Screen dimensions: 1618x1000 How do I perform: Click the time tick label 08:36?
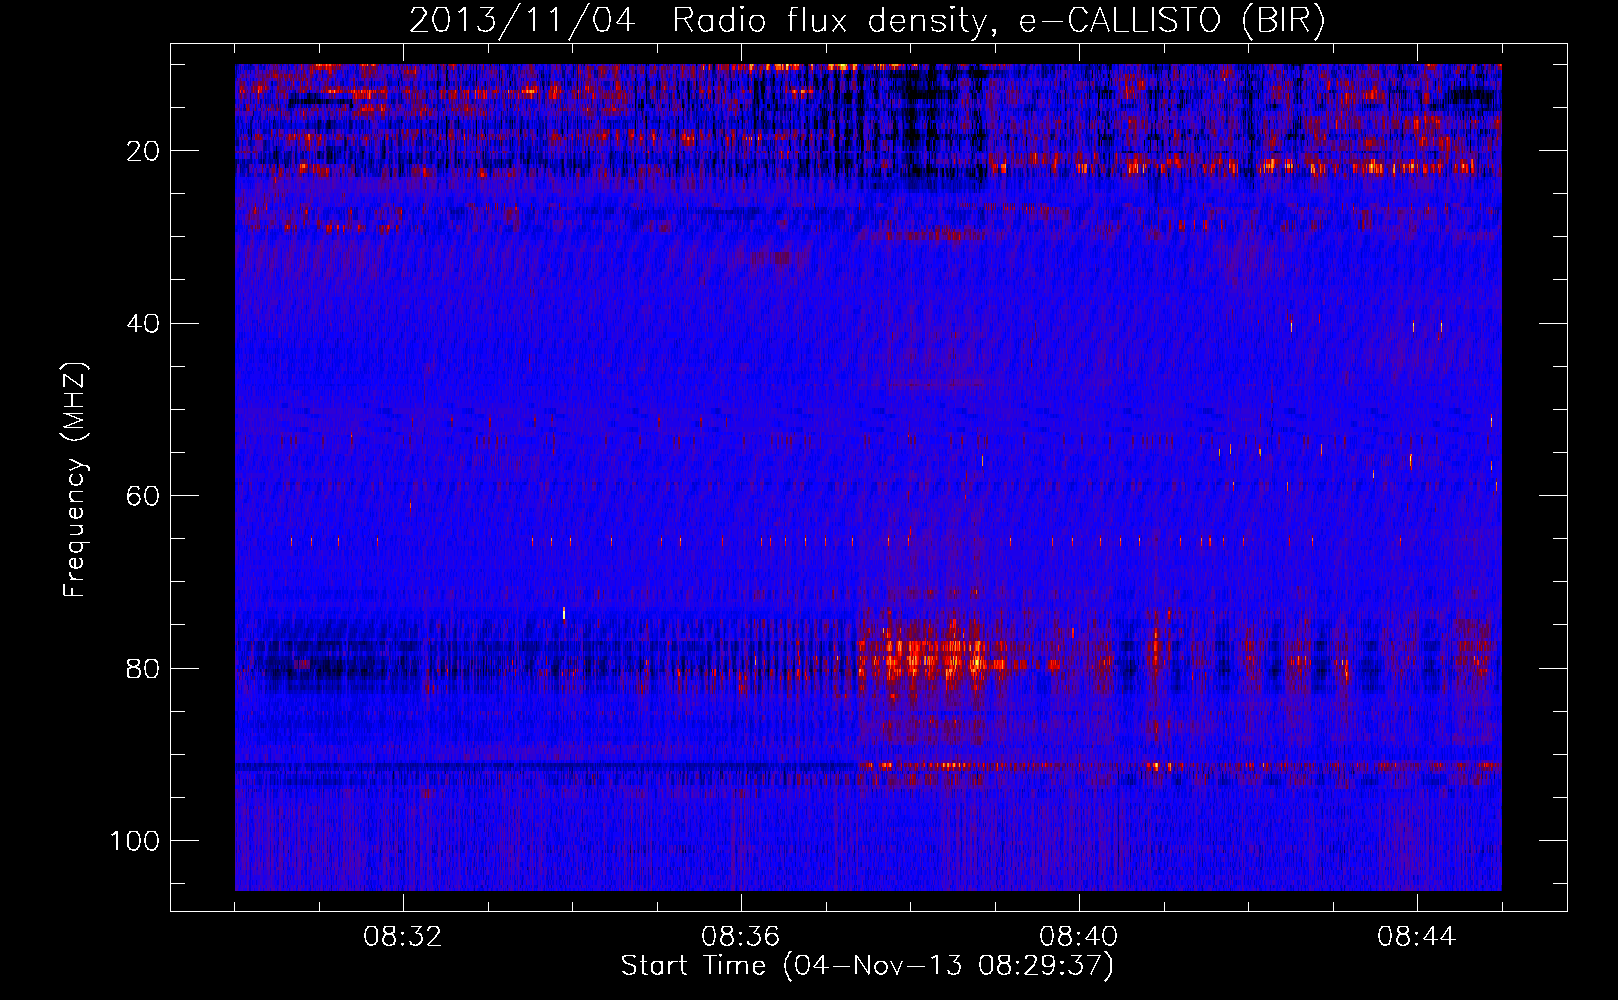(741, 937)
